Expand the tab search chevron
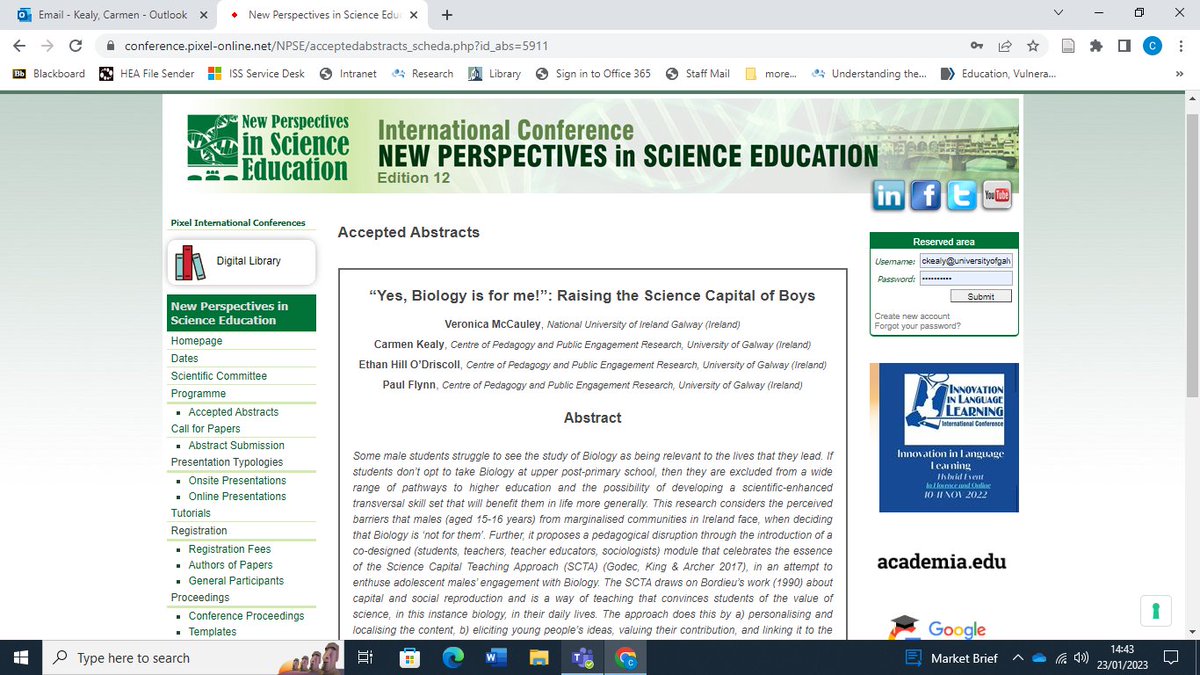The image size is (1200, 675). (1059, 12)
